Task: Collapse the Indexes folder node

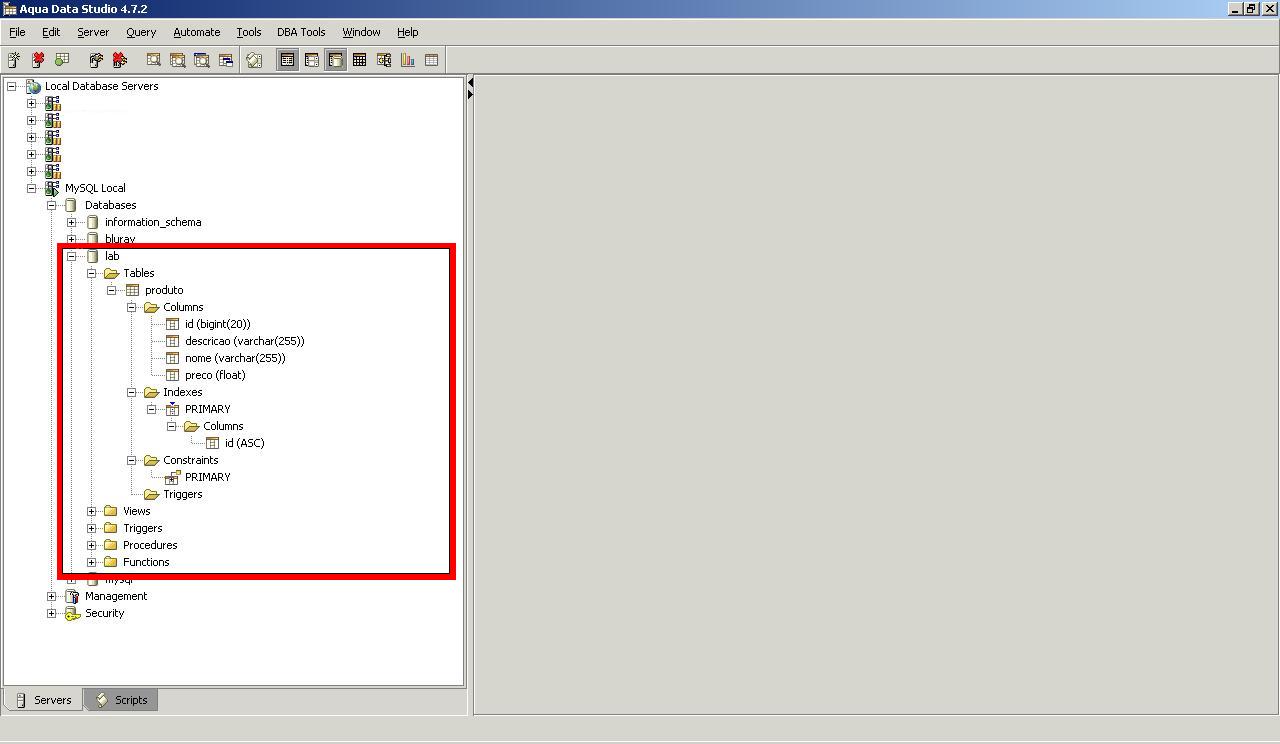Action: pos(132,392)
